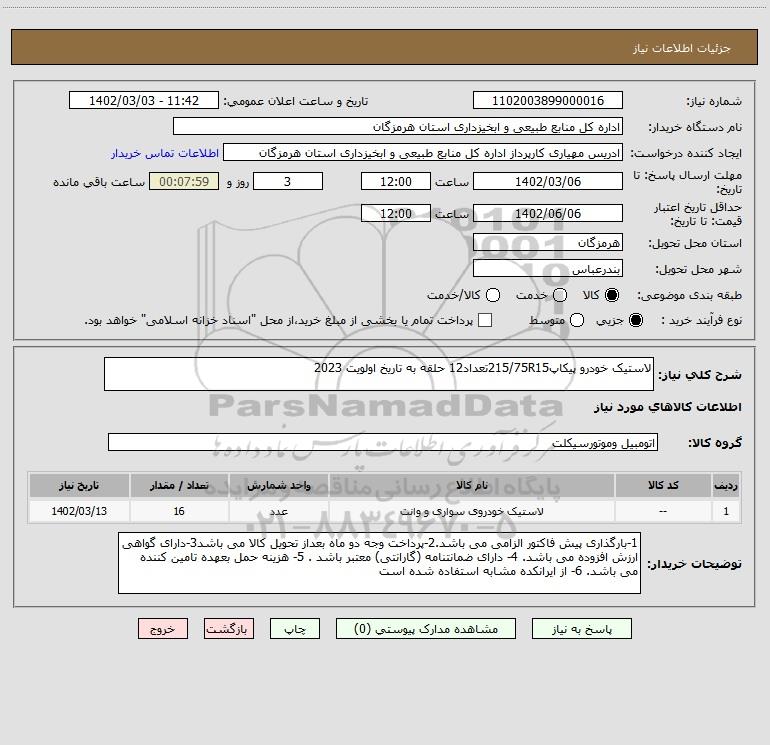Click the delivery city field بندرعباس

548,268
